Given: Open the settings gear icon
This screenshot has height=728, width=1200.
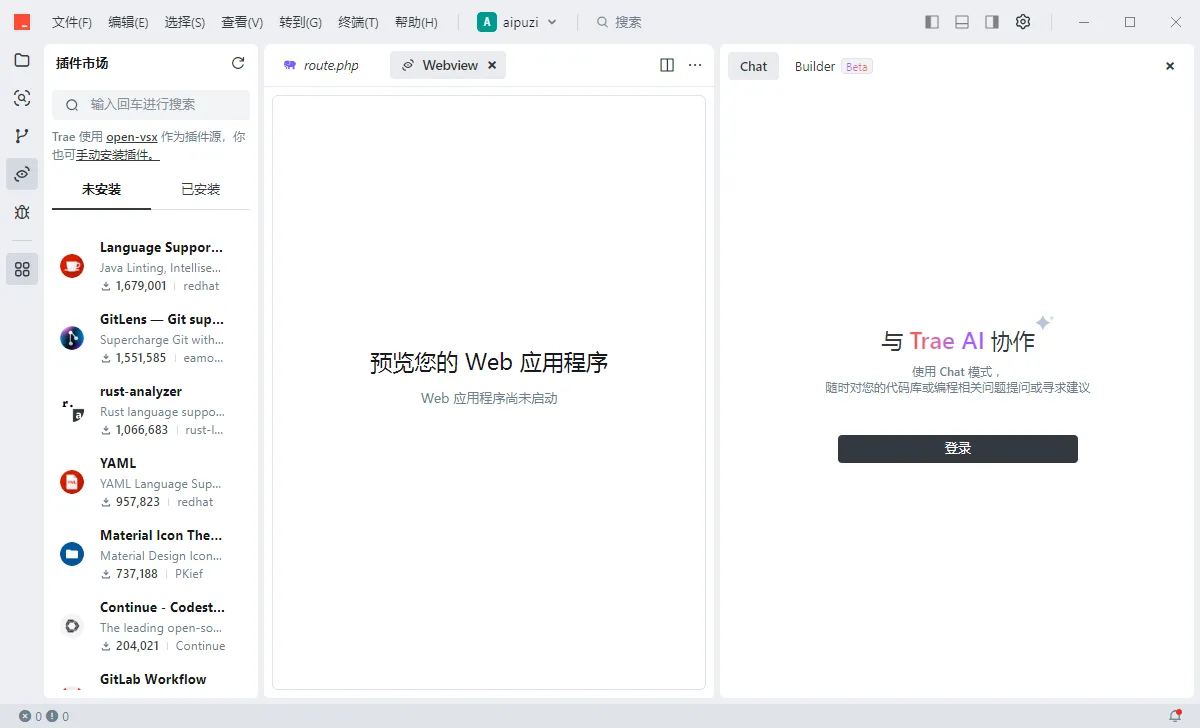Looking at the screenshot, I should (x=1023, y=22).
